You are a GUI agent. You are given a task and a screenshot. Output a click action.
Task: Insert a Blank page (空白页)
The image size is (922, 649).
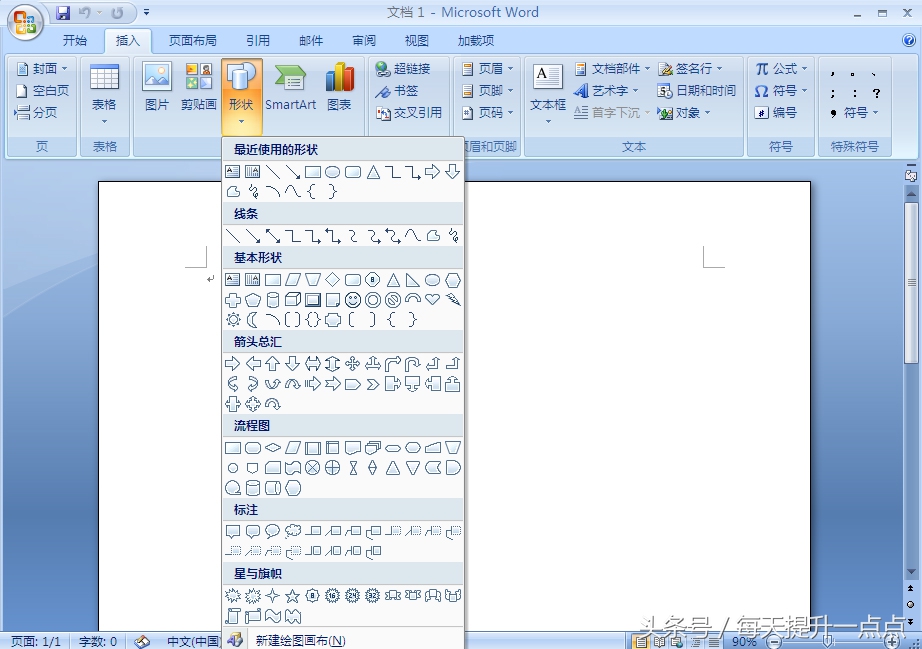click(42, 91)
